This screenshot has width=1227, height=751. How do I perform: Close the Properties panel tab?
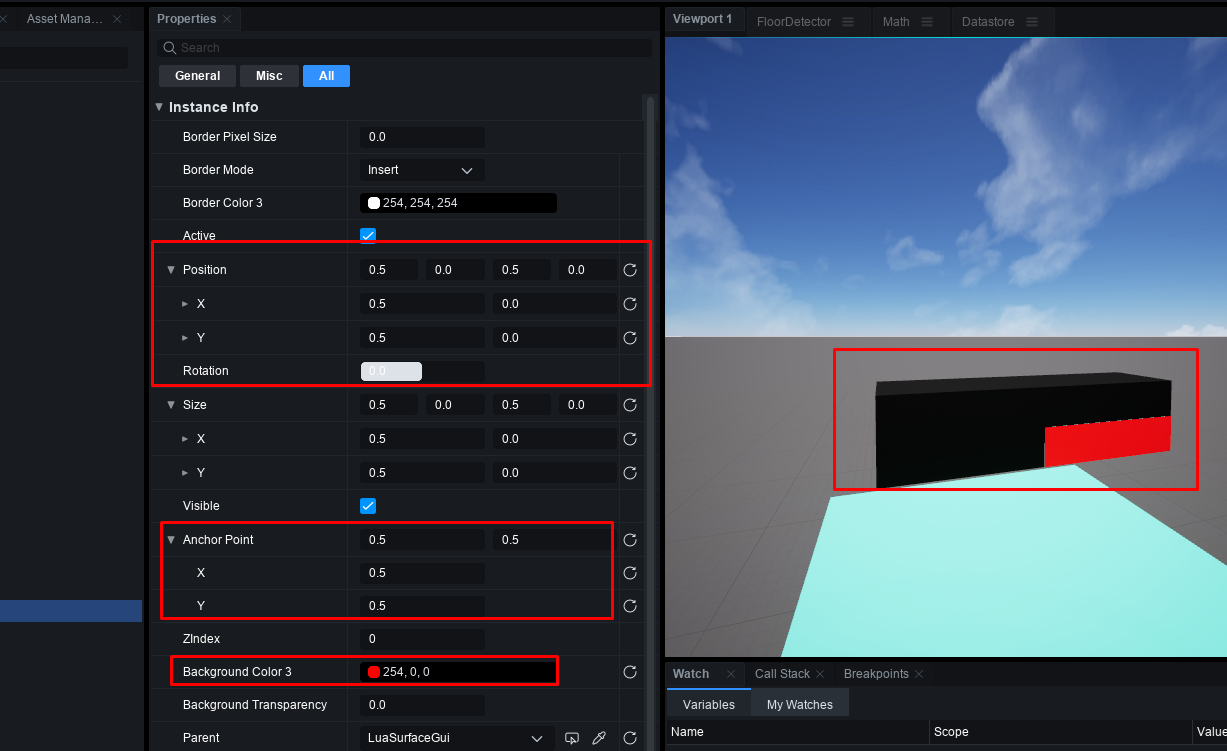pos(227,19)
